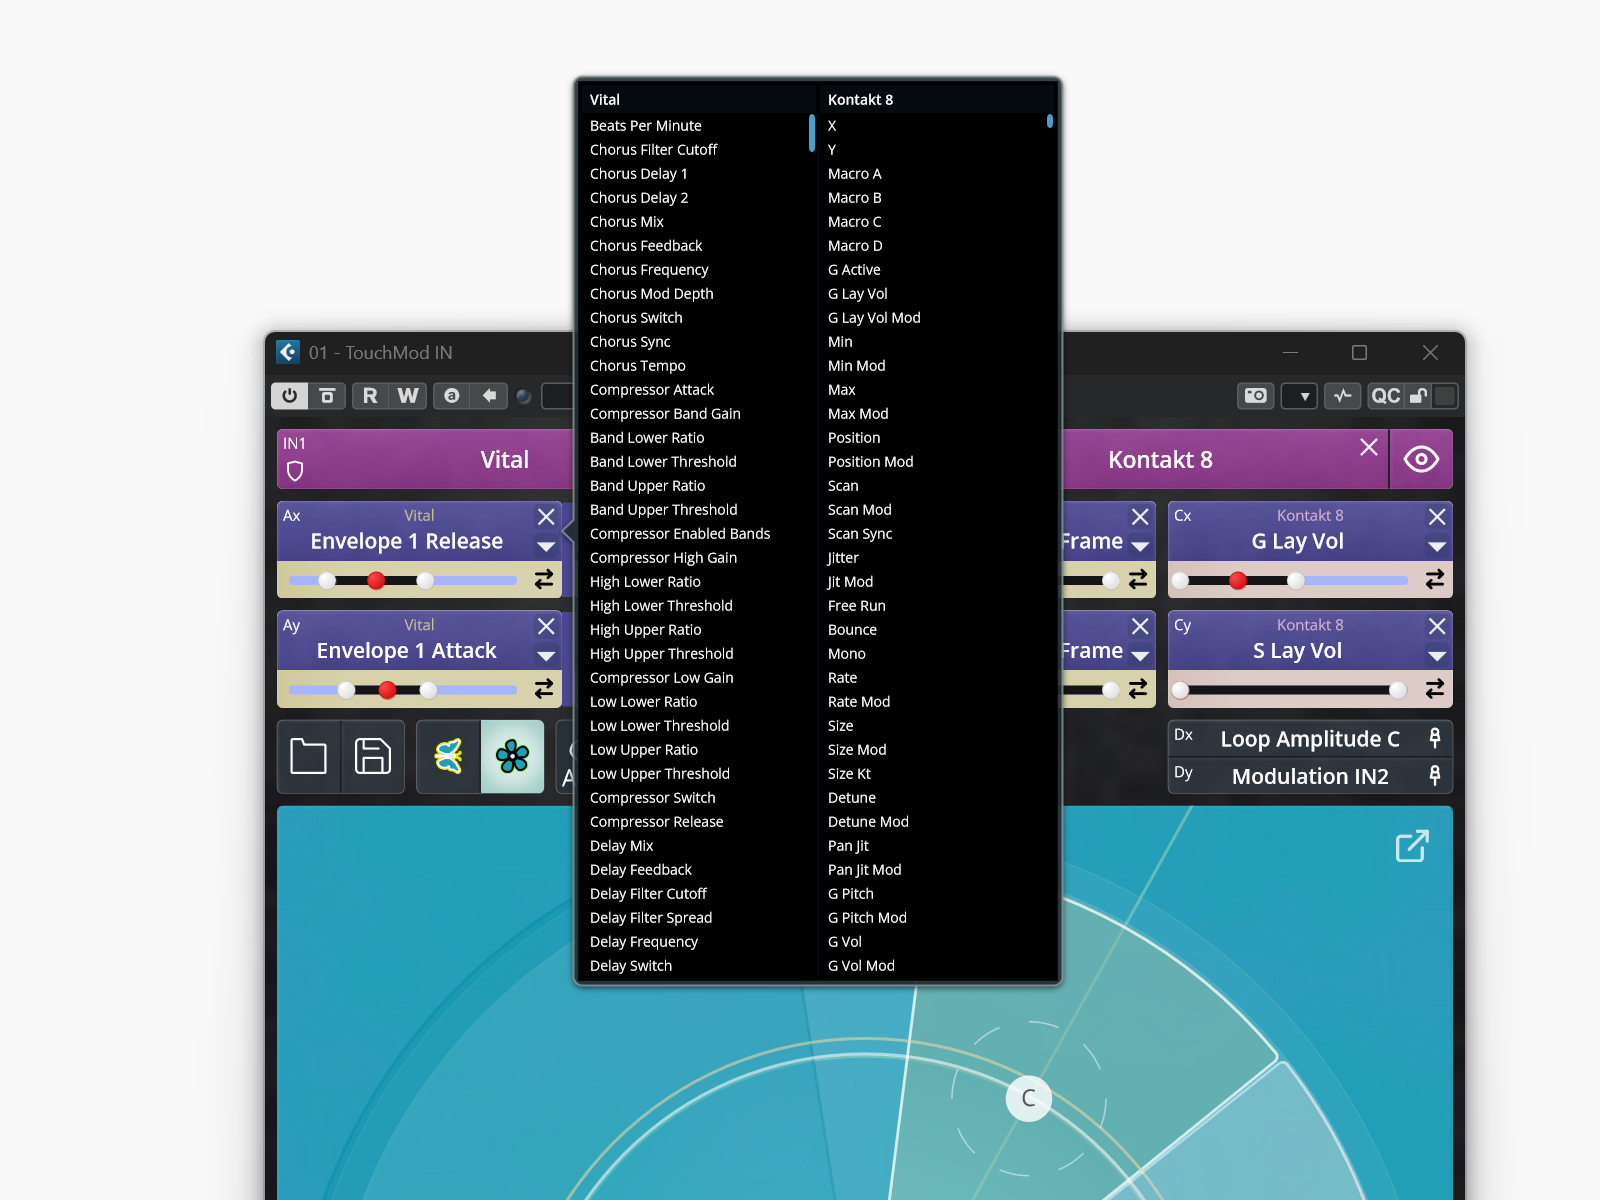Select the blue flower mode icon
The width and height of the screenshot is (1600, 1200).
coord(512,756)
